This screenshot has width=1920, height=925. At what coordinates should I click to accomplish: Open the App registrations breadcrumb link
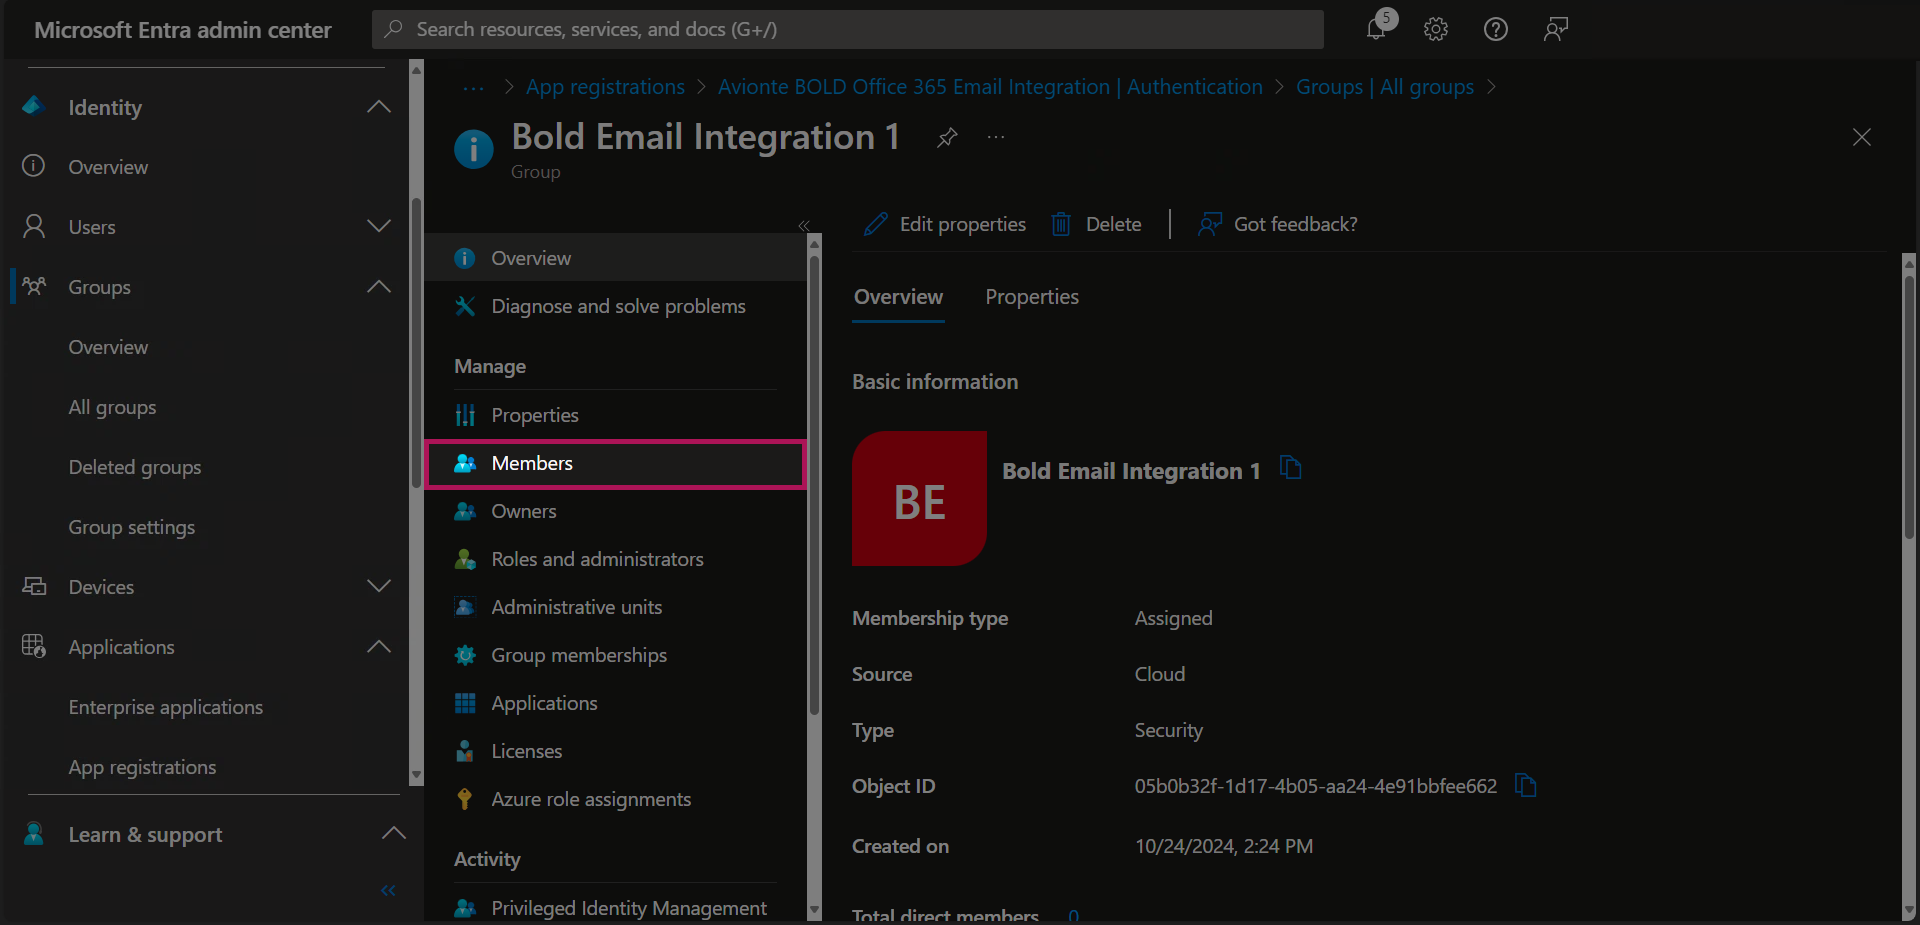coord(605,87)
